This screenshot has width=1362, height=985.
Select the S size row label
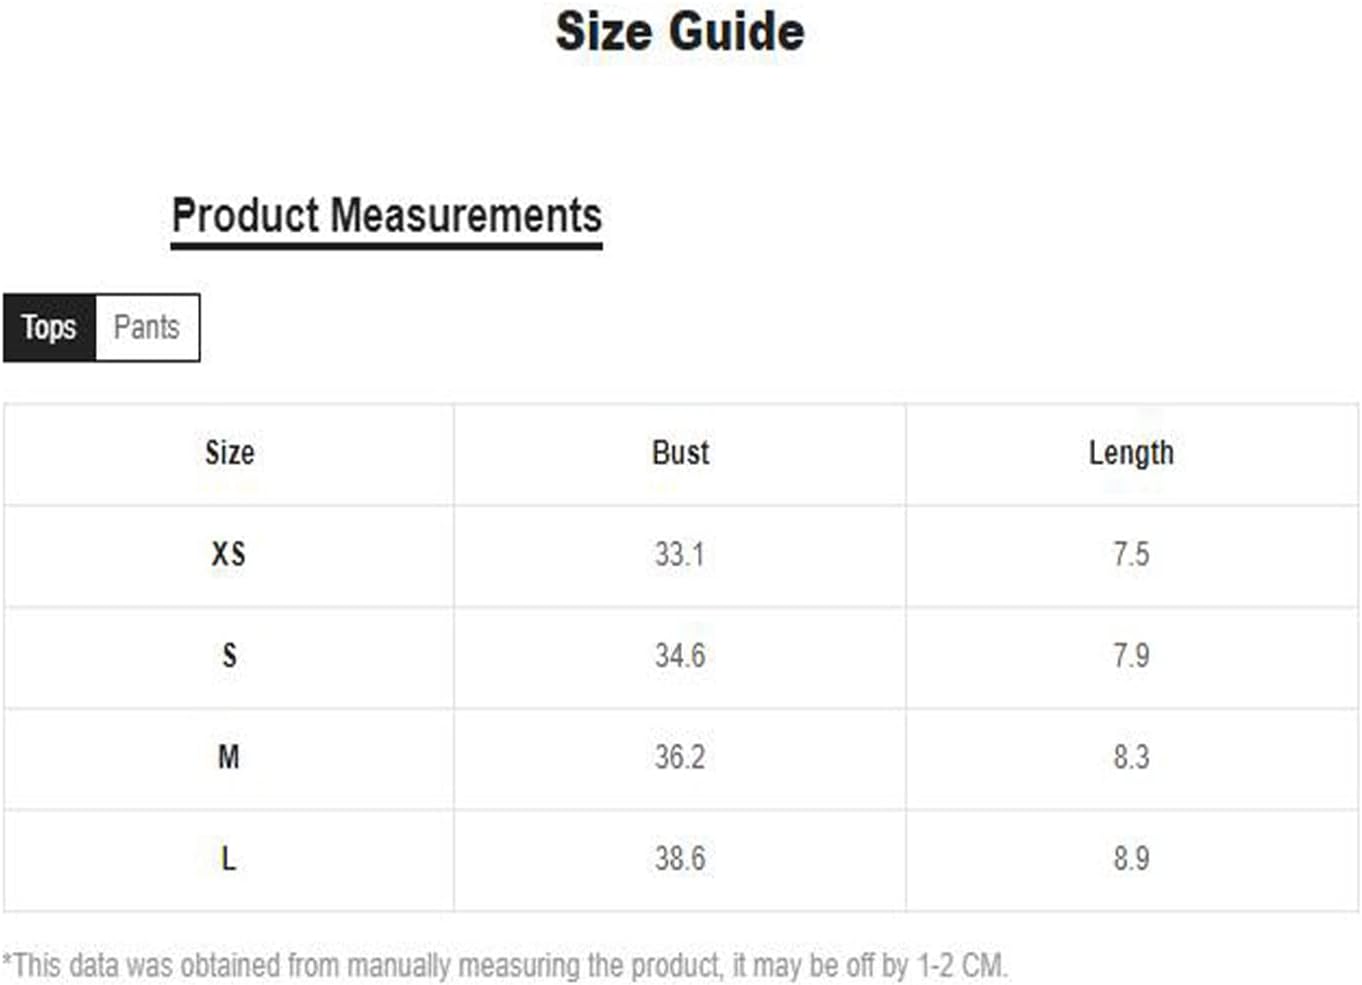(229, 656)
